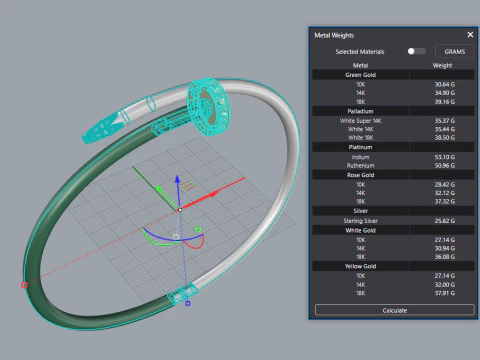Click the 36.08 G weight value
This screenshot has width=480, height=360.
click(445, 257)
